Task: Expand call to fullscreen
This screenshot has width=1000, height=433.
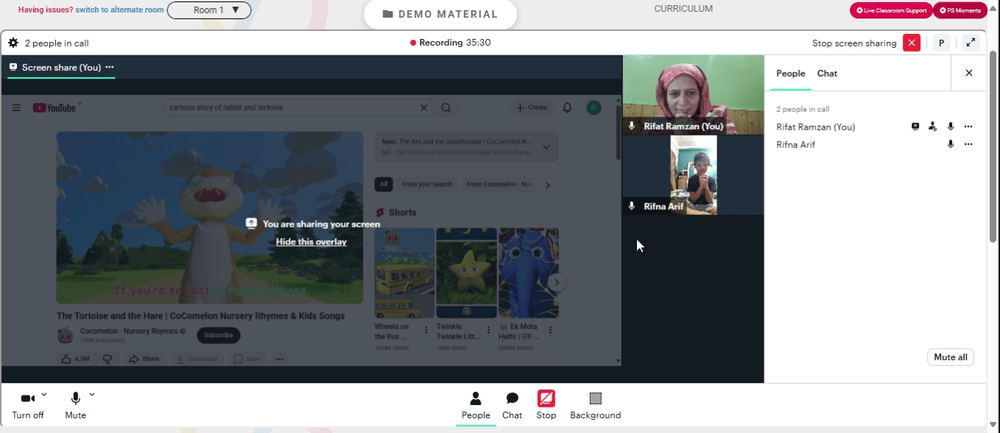Action: tap(971, 43)
